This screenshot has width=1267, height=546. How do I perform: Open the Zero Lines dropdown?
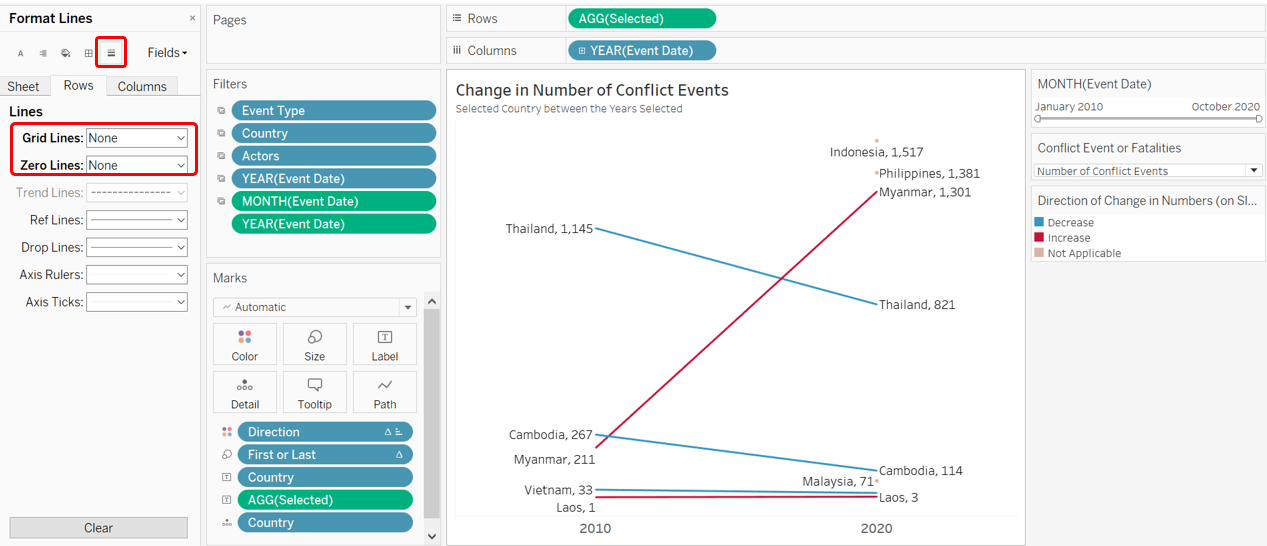[x=137, y=165]
